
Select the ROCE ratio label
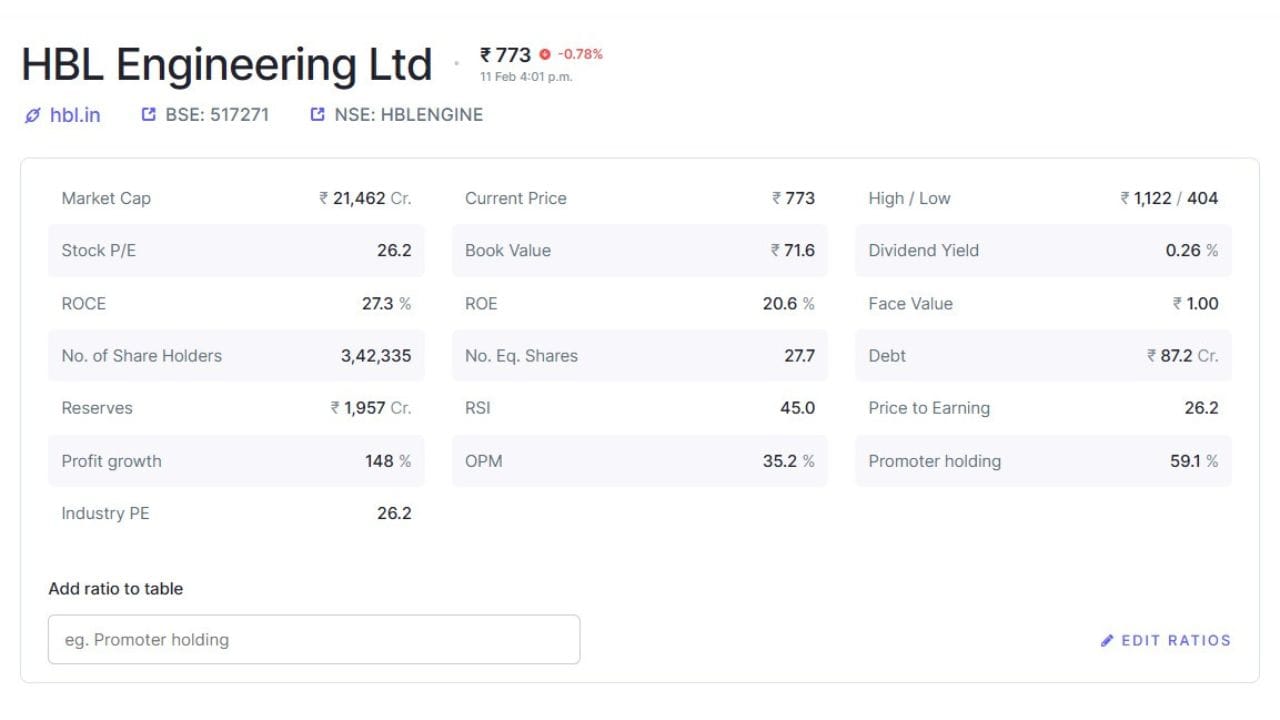[83, 303]
